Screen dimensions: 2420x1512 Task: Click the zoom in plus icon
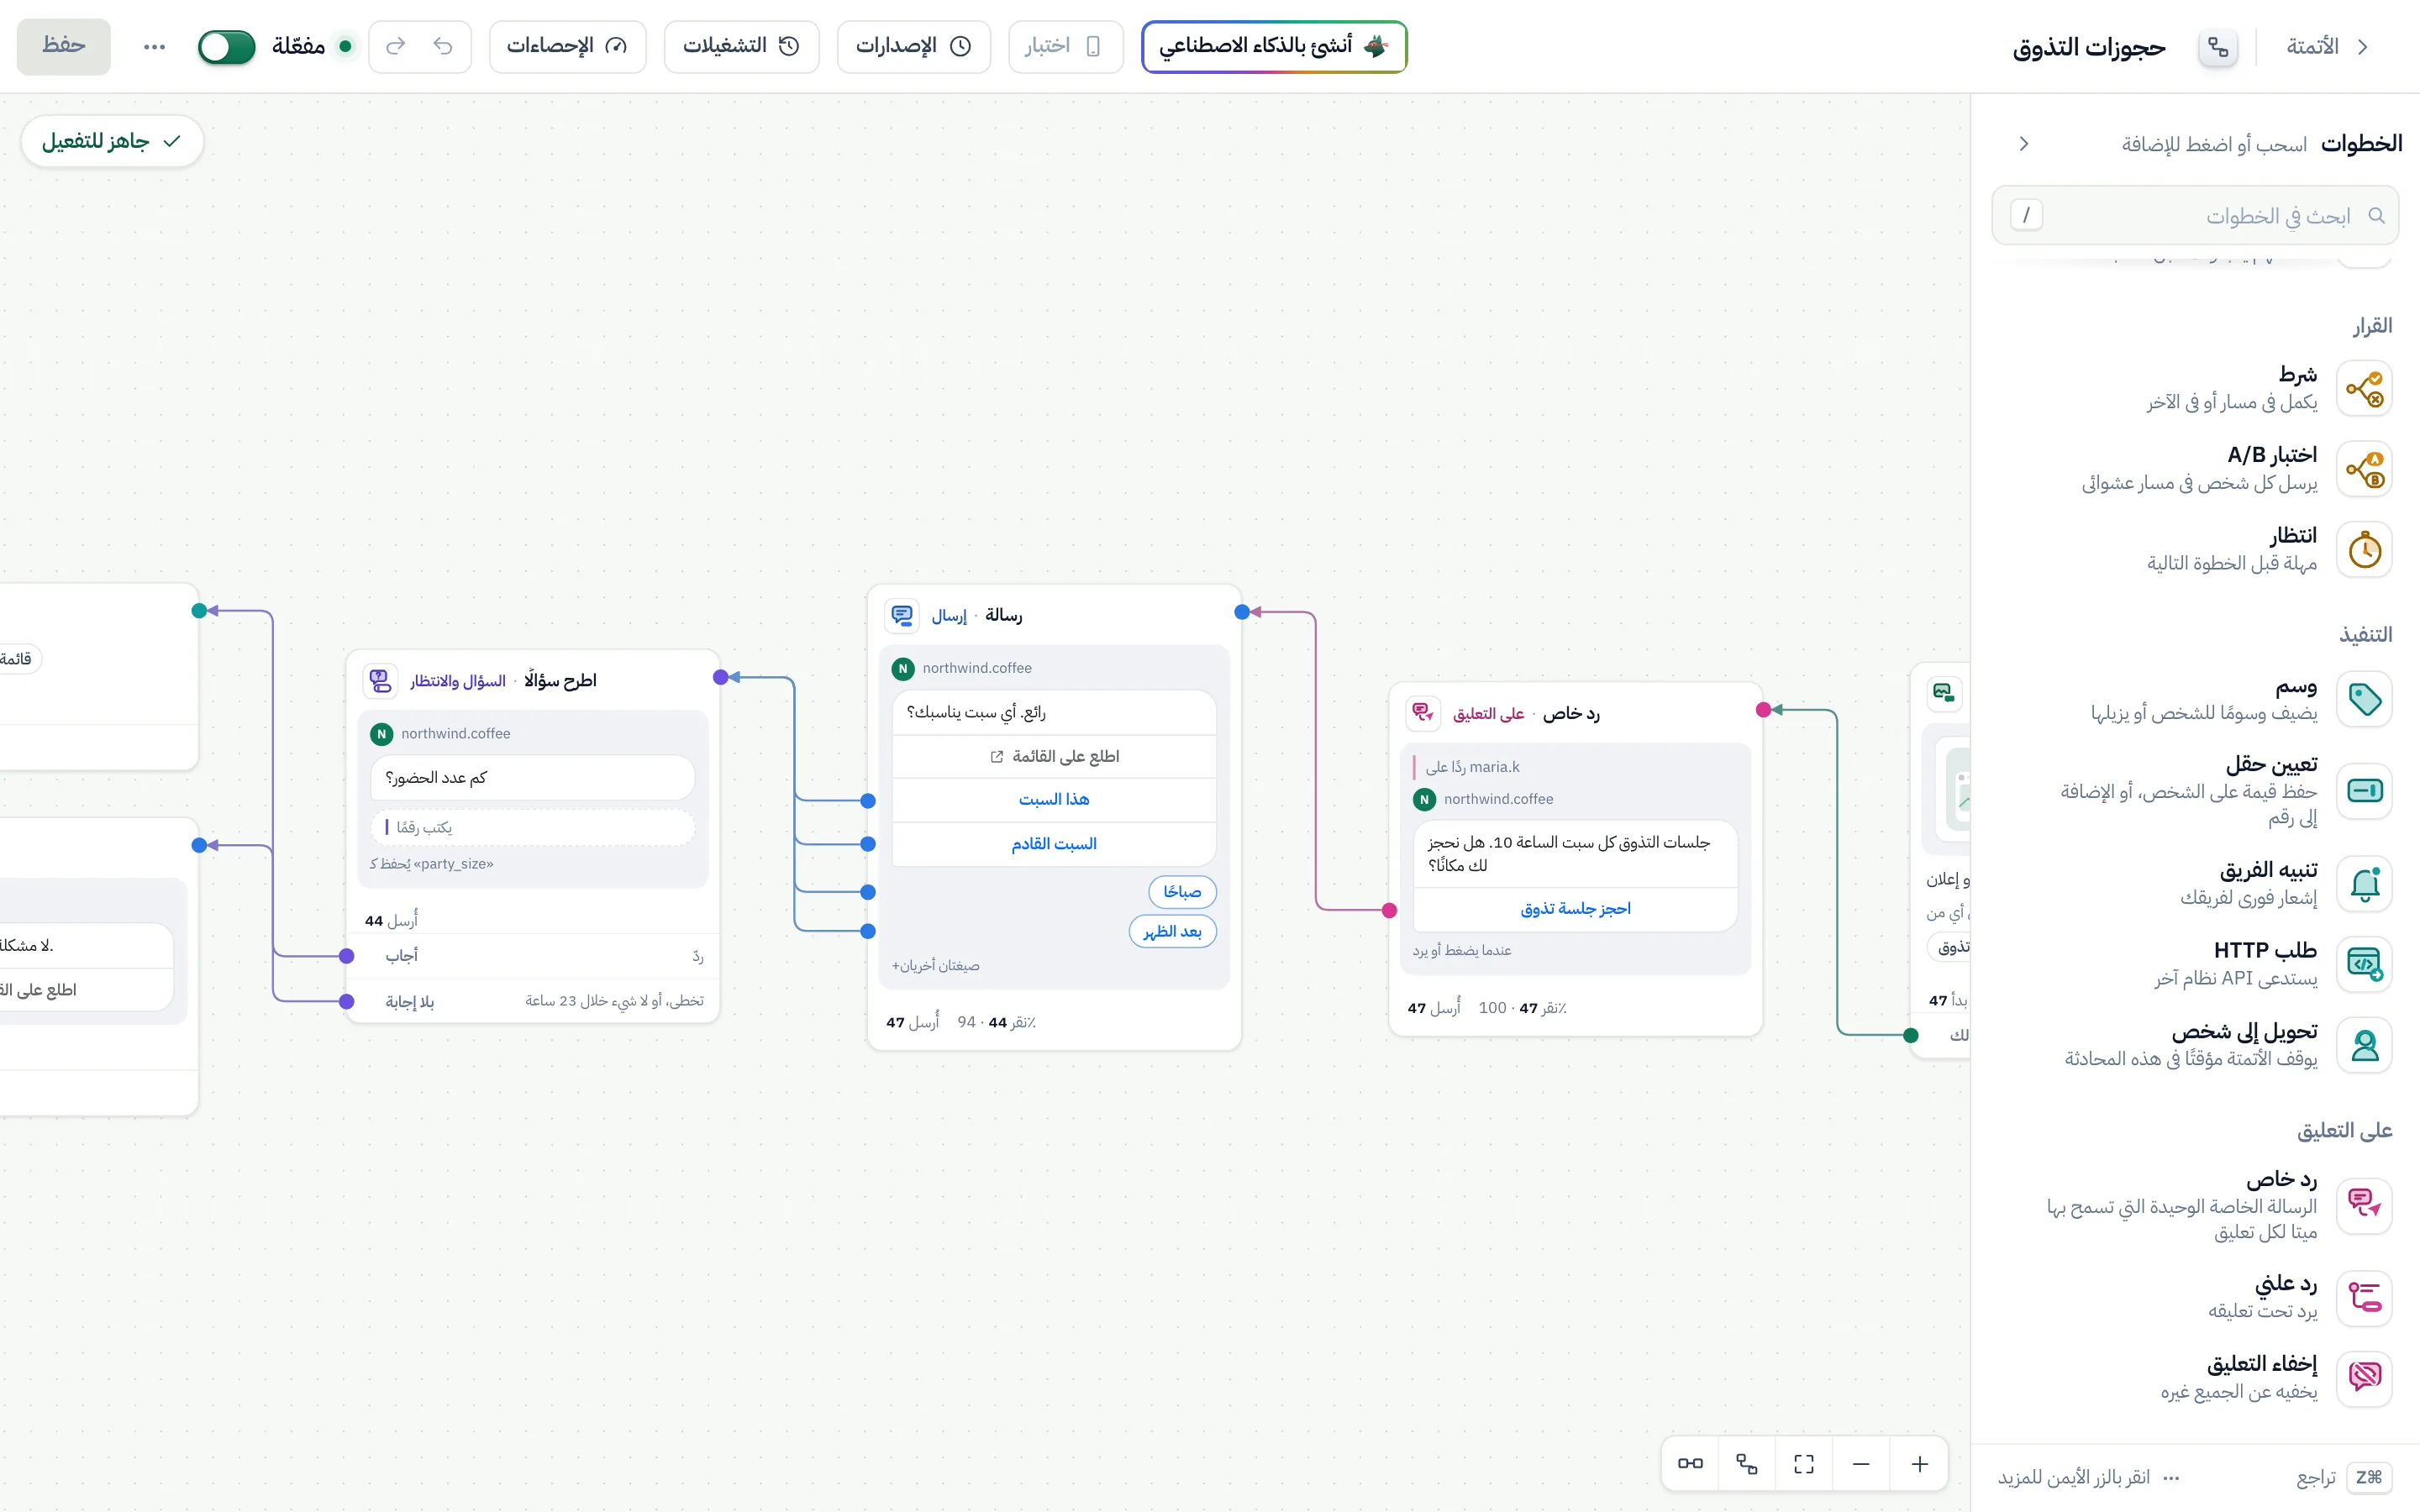tap(1919, 1464)
